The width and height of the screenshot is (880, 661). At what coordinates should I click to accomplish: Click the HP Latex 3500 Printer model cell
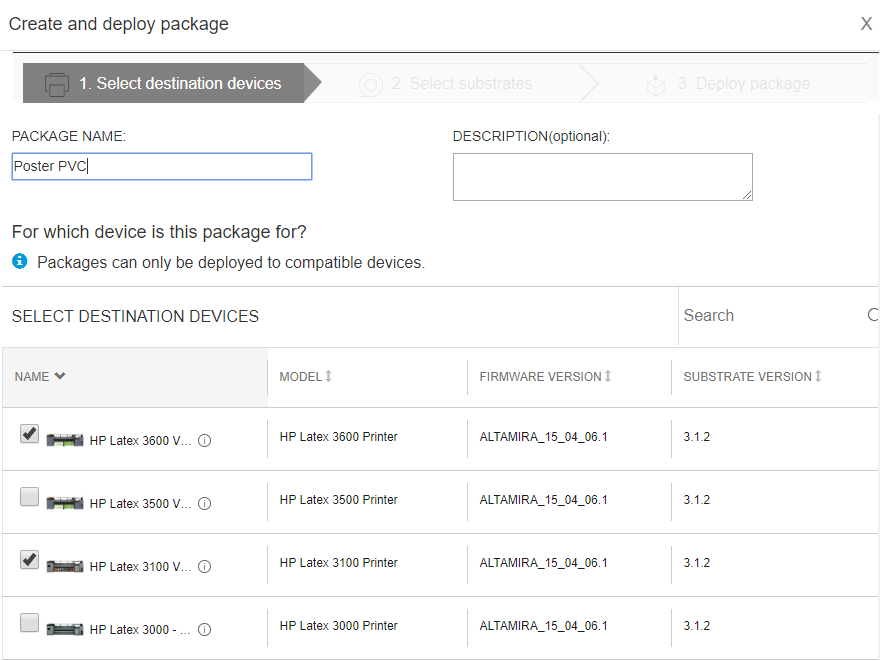pos(338,499)
